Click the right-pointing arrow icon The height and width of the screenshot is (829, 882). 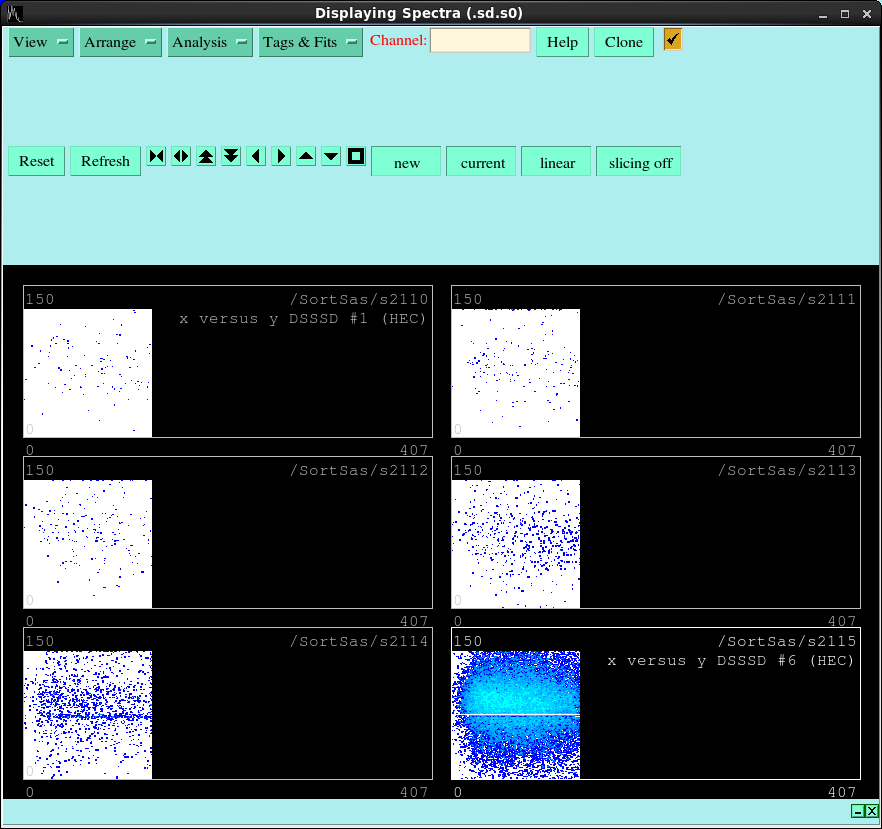[281, 157]
